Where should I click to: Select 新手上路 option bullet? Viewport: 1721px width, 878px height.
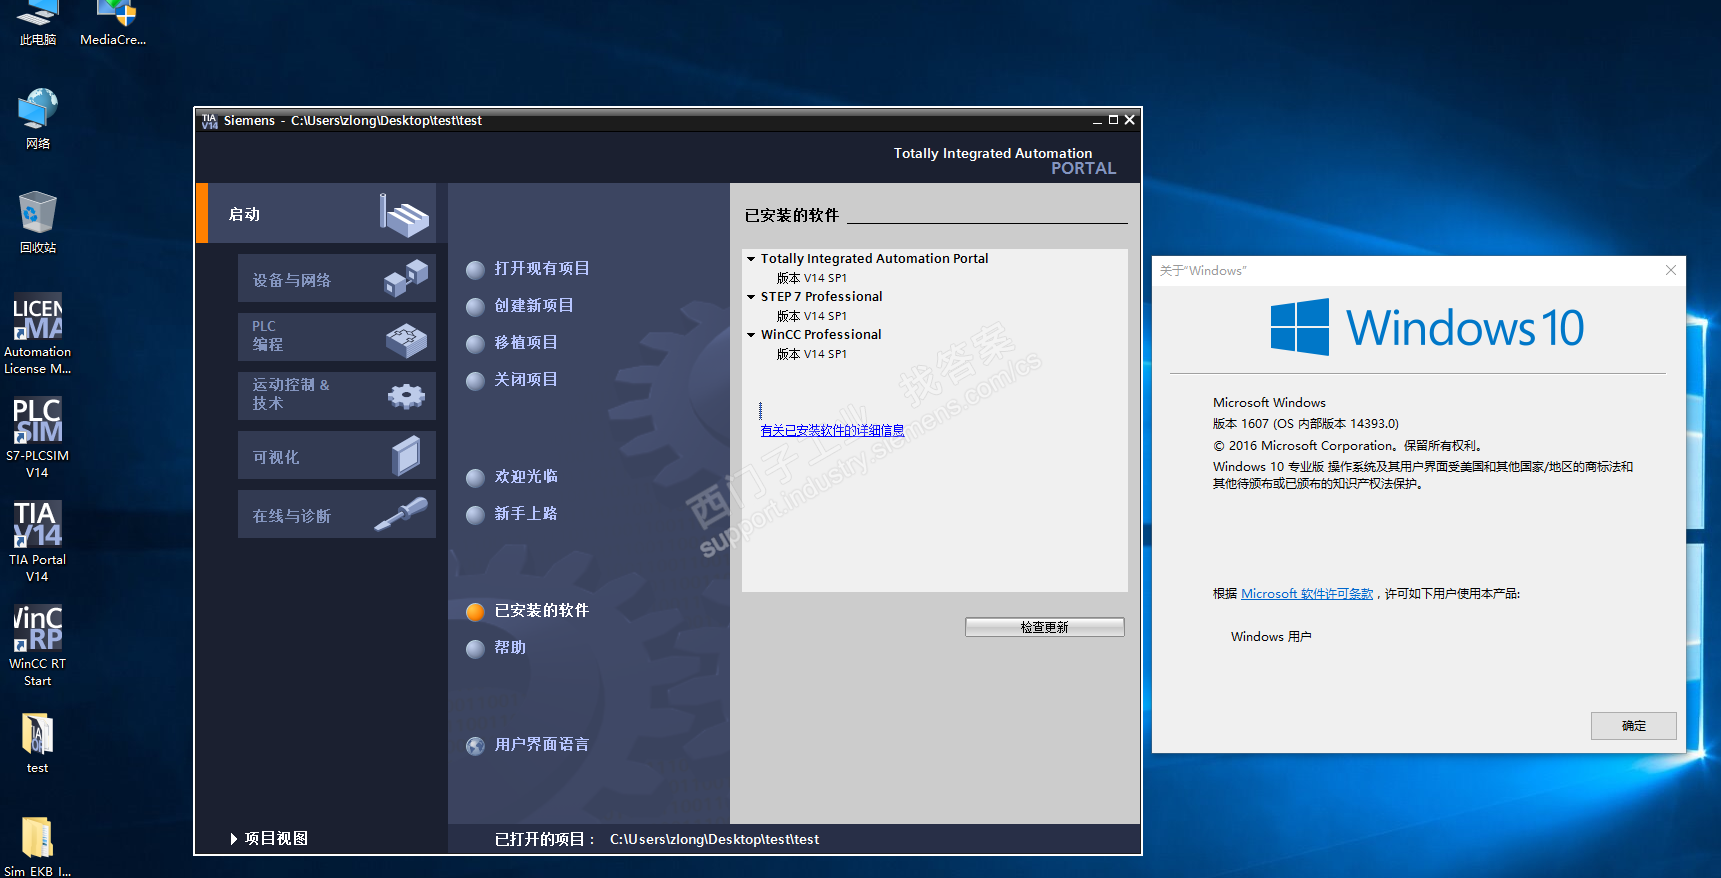[476, 515]
